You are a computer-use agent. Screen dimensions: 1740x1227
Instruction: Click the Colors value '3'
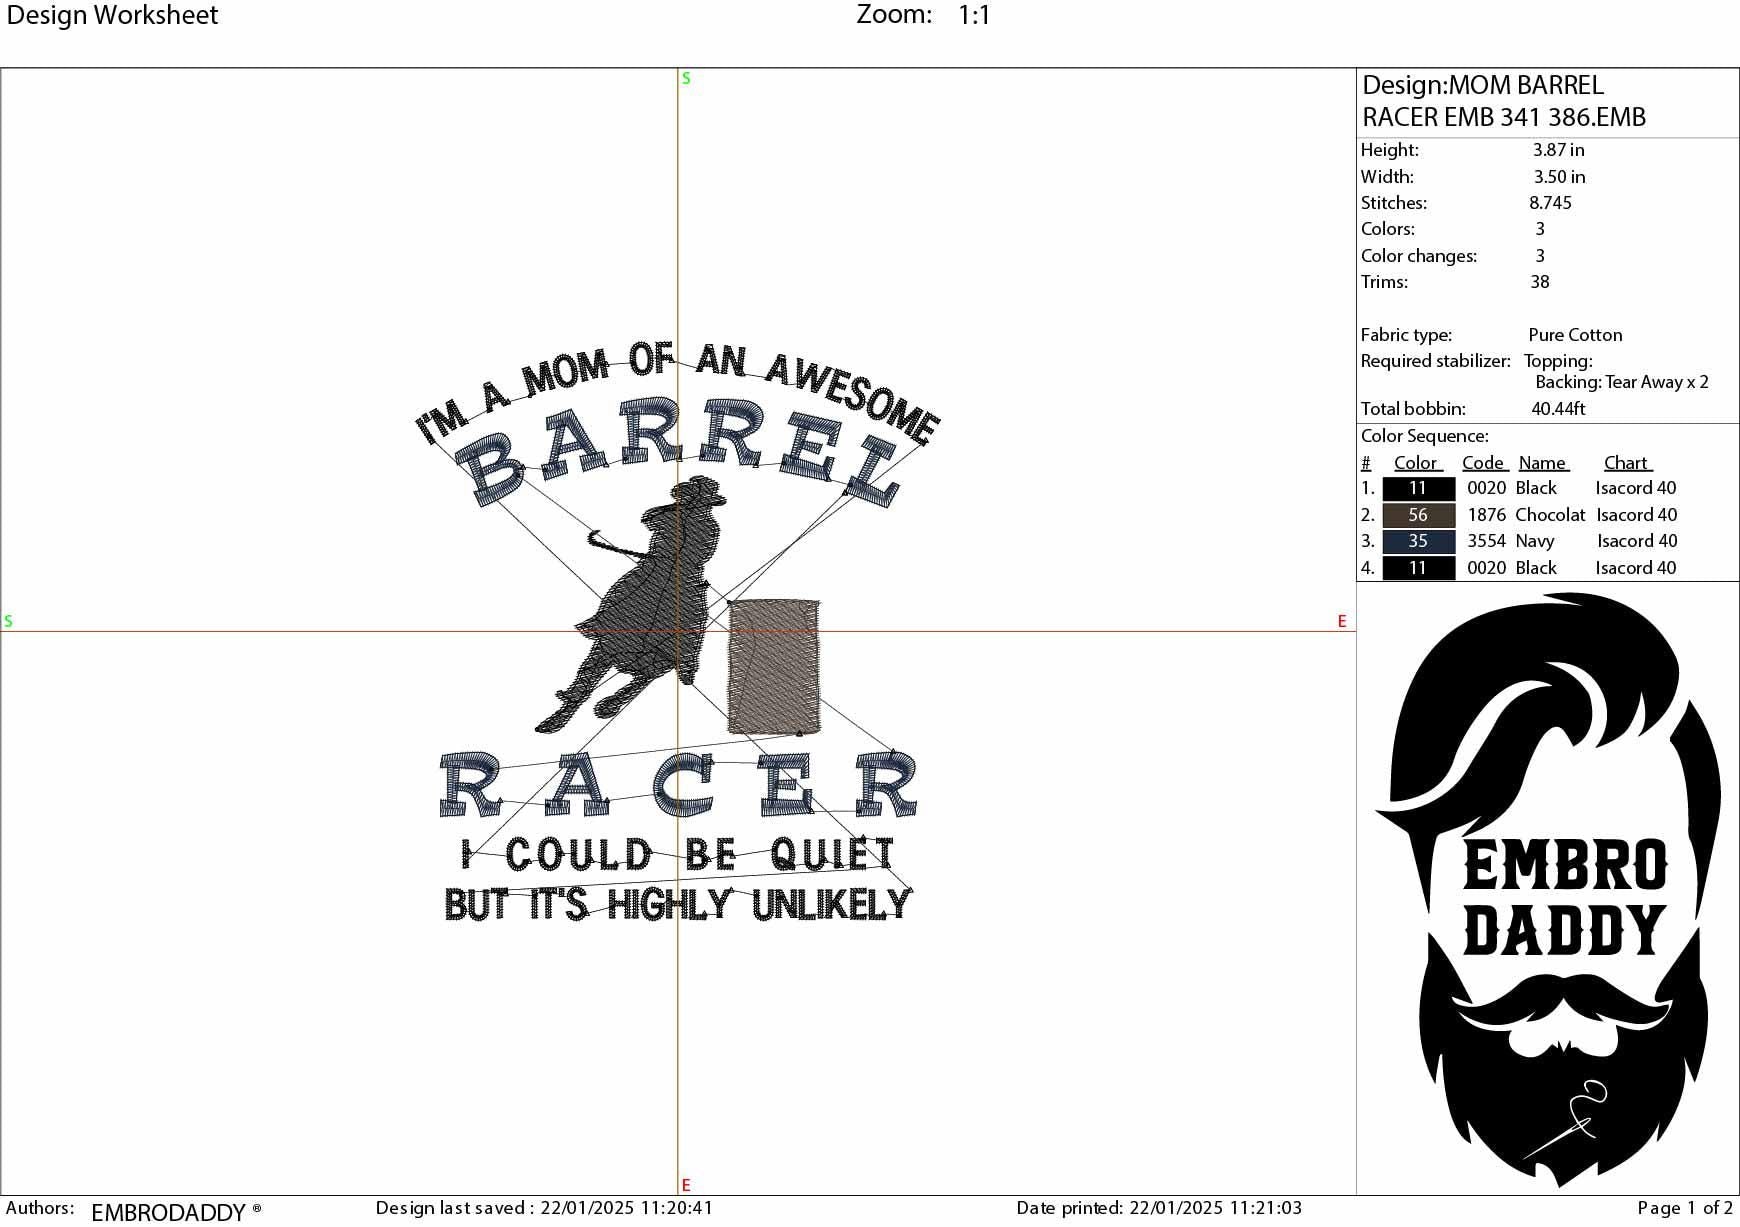[x=1540, y=229]
